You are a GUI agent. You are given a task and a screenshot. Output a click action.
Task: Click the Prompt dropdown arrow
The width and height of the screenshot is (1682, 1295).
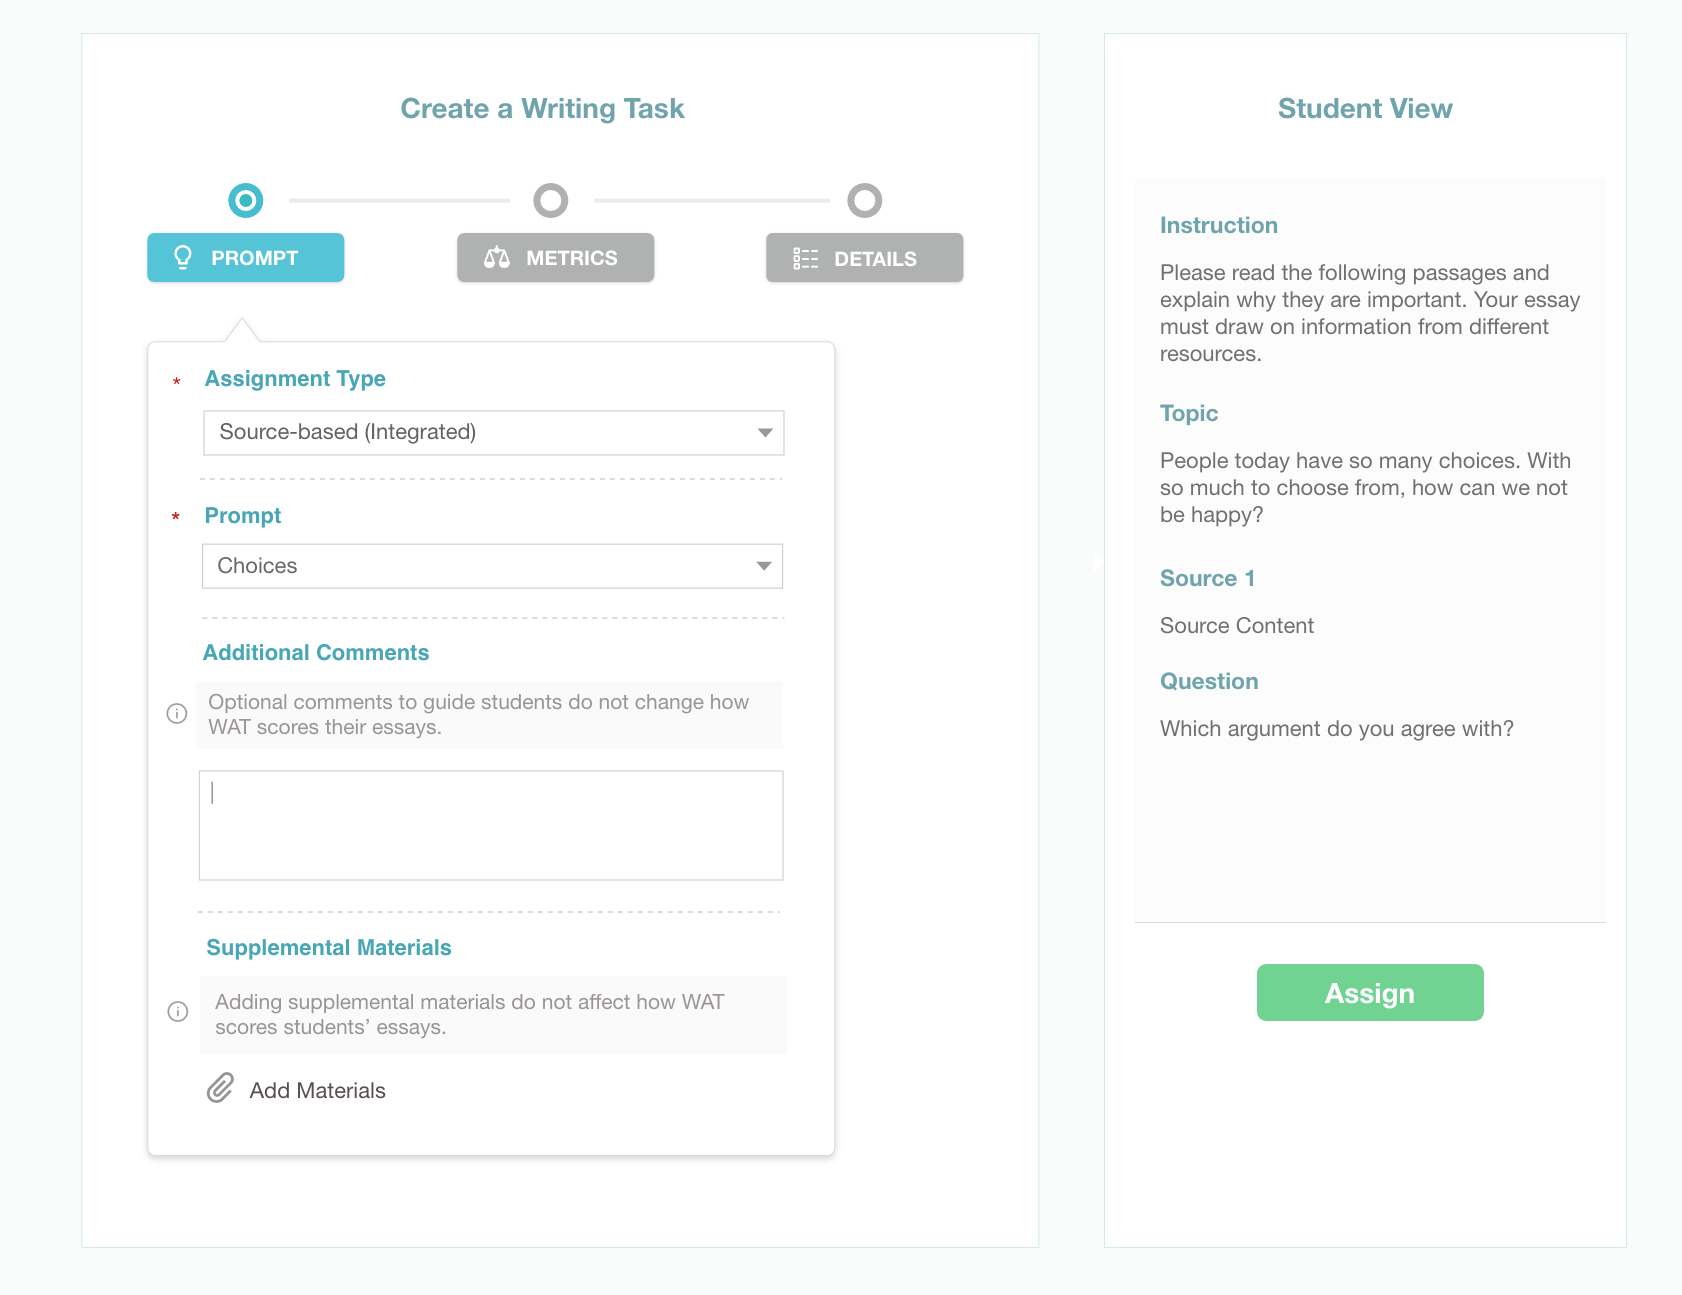[764, 566]
